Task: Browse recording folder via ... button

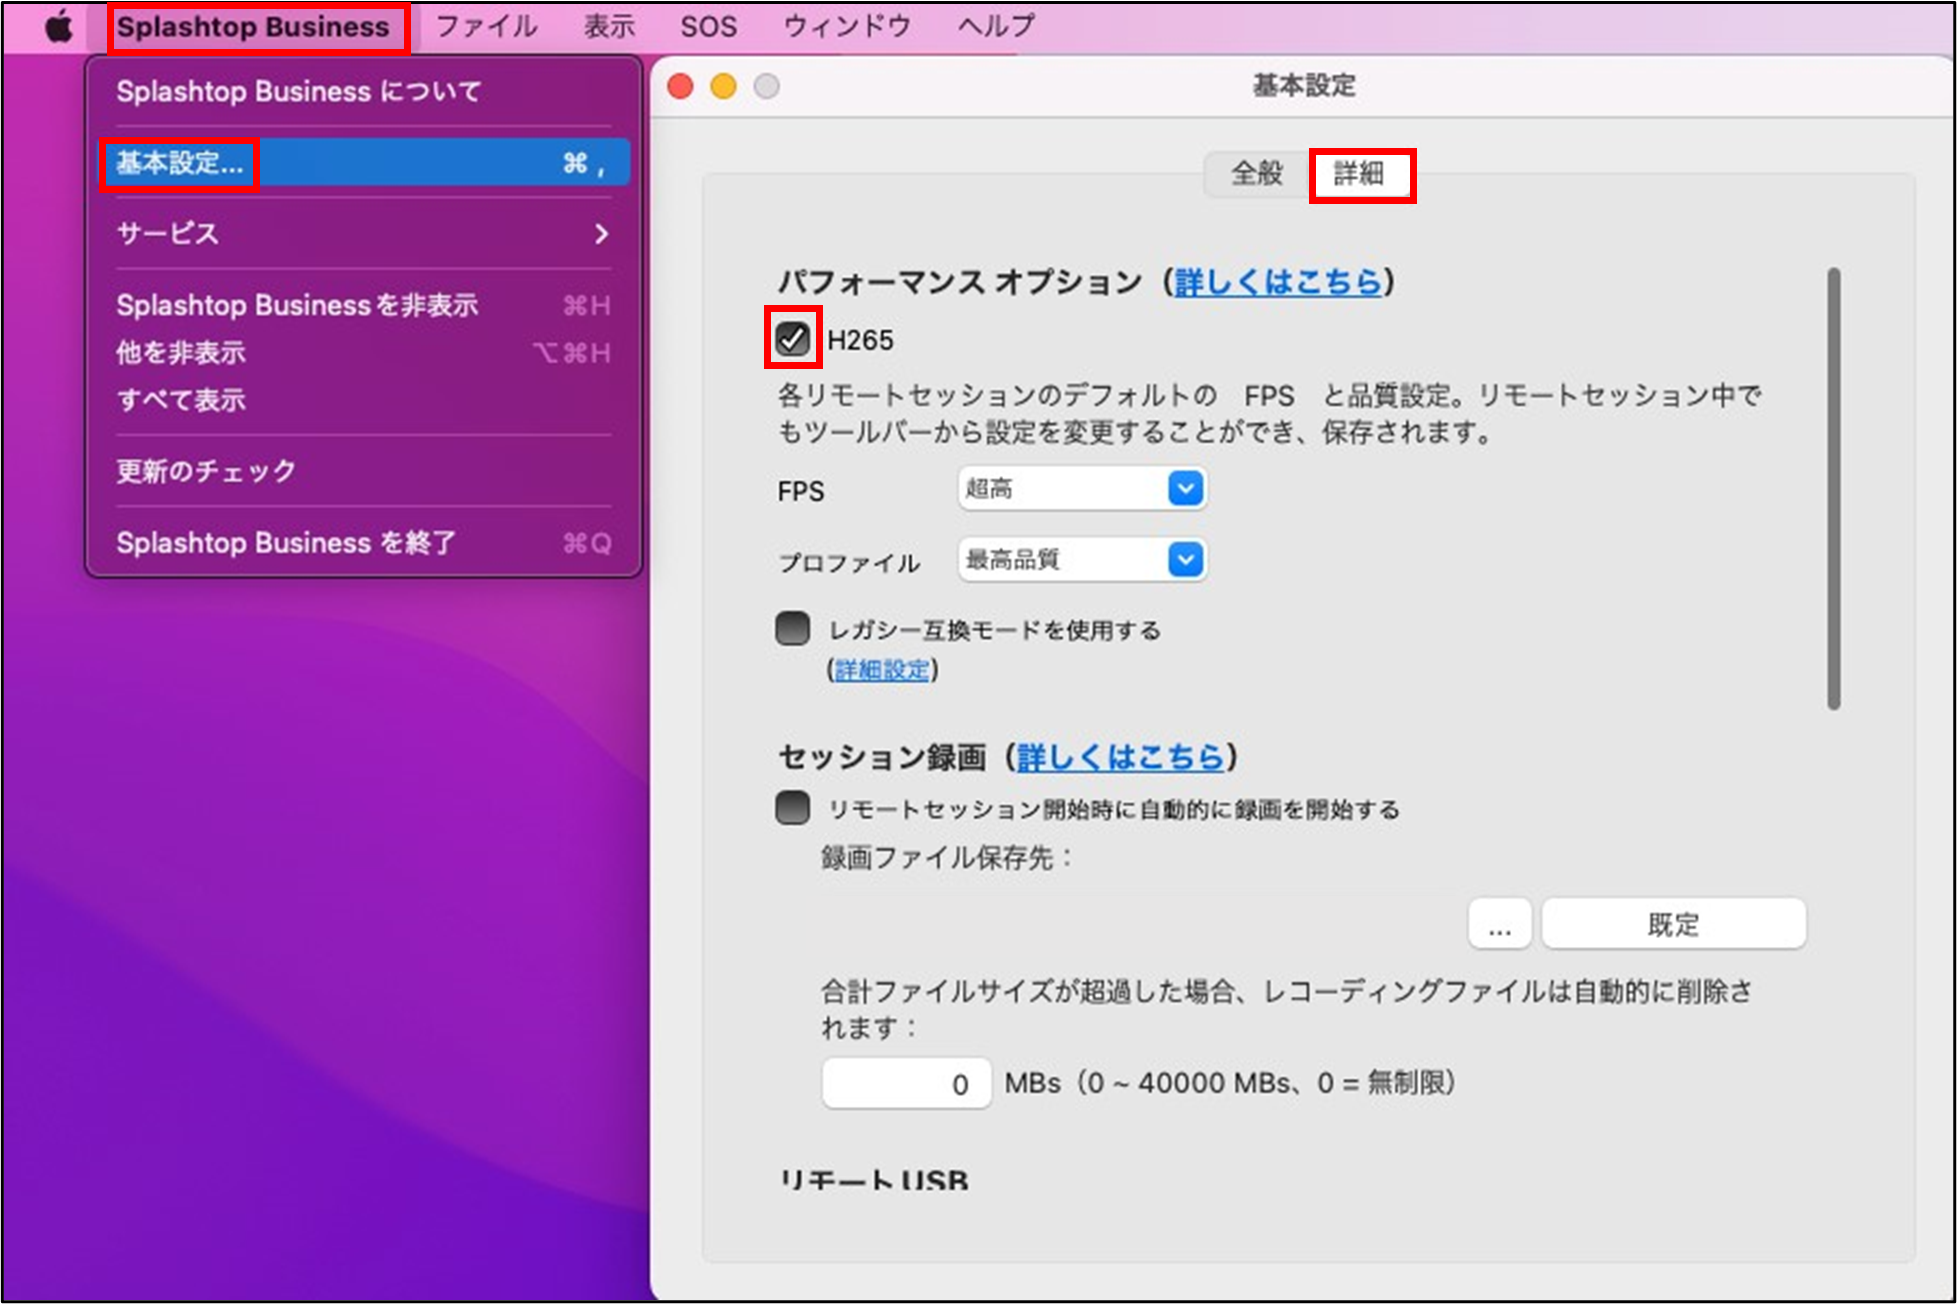Action: click(x=1499, y=923)
